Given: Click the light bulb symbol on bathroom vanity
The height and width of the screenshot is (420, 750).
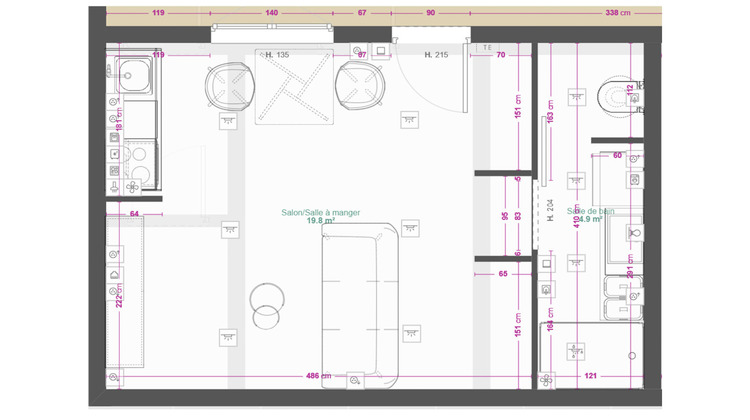Looking at the screenshot, I should 635,233.
